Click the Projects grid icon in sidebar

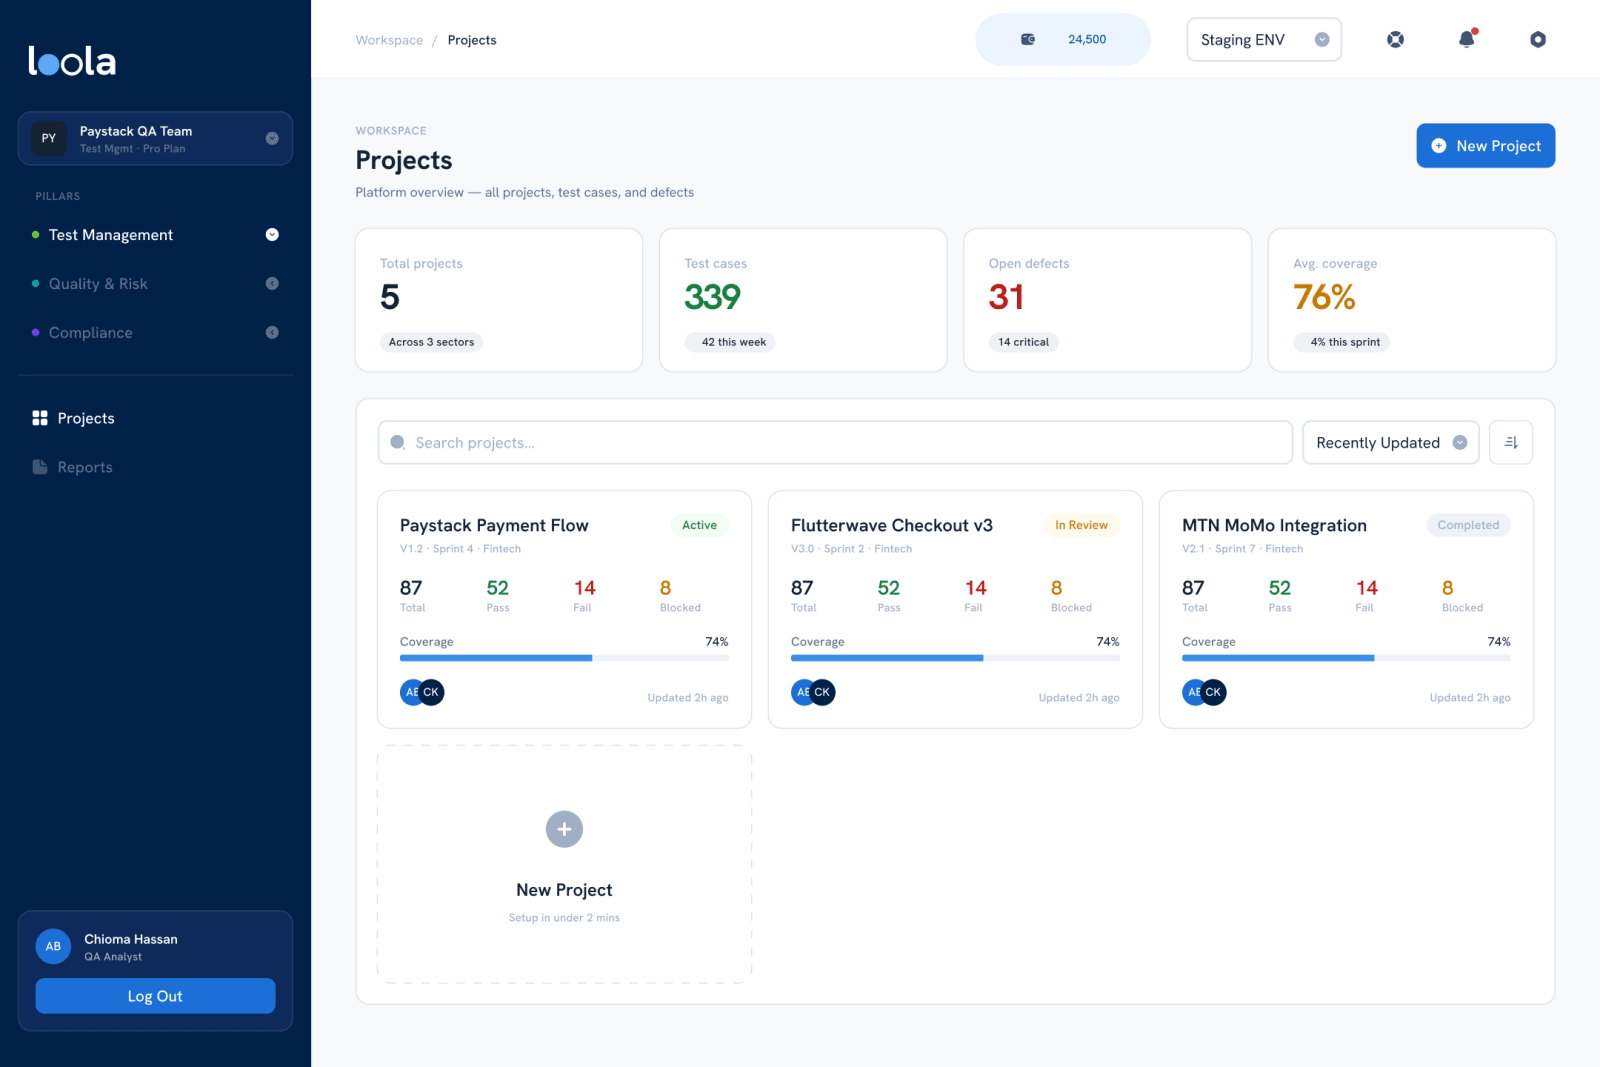coord(40,418)
